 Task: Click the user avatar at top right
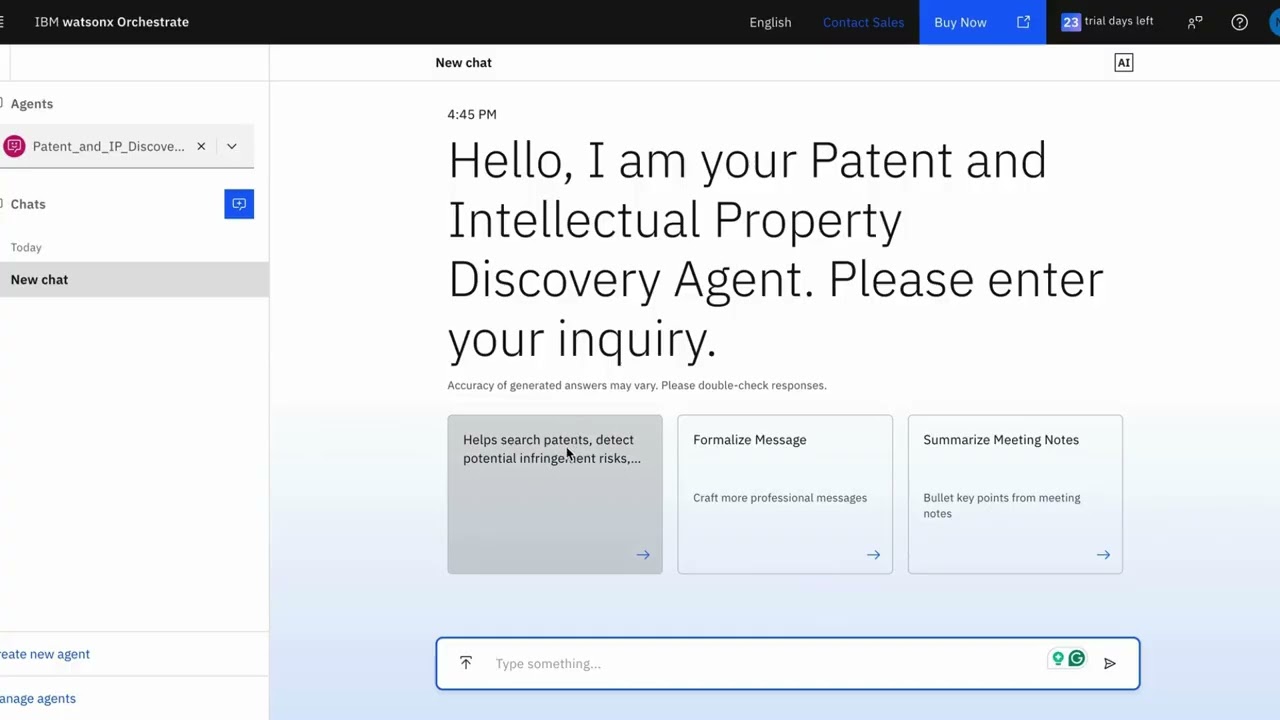click(1275, 22)
